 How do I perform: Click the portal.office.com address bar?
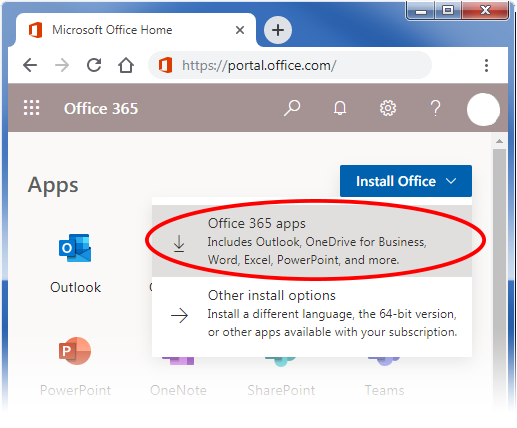(x=290, y=65)
